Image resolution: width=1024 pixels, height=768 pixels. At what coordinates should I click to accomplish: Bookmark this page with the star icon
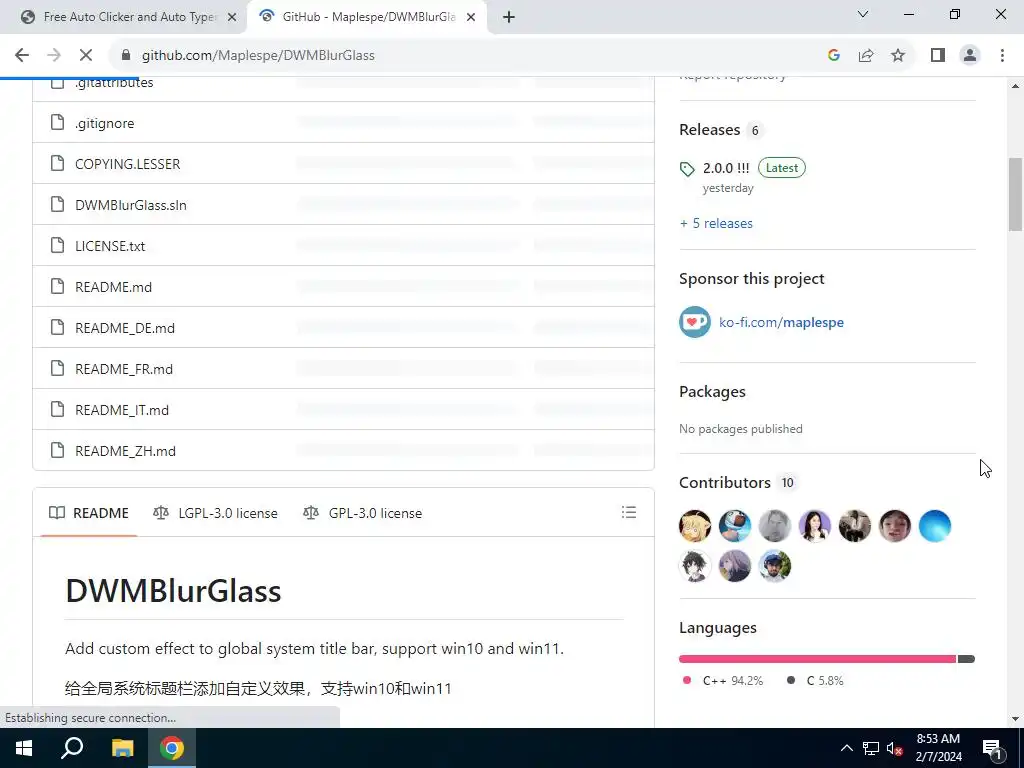(898, 56)
